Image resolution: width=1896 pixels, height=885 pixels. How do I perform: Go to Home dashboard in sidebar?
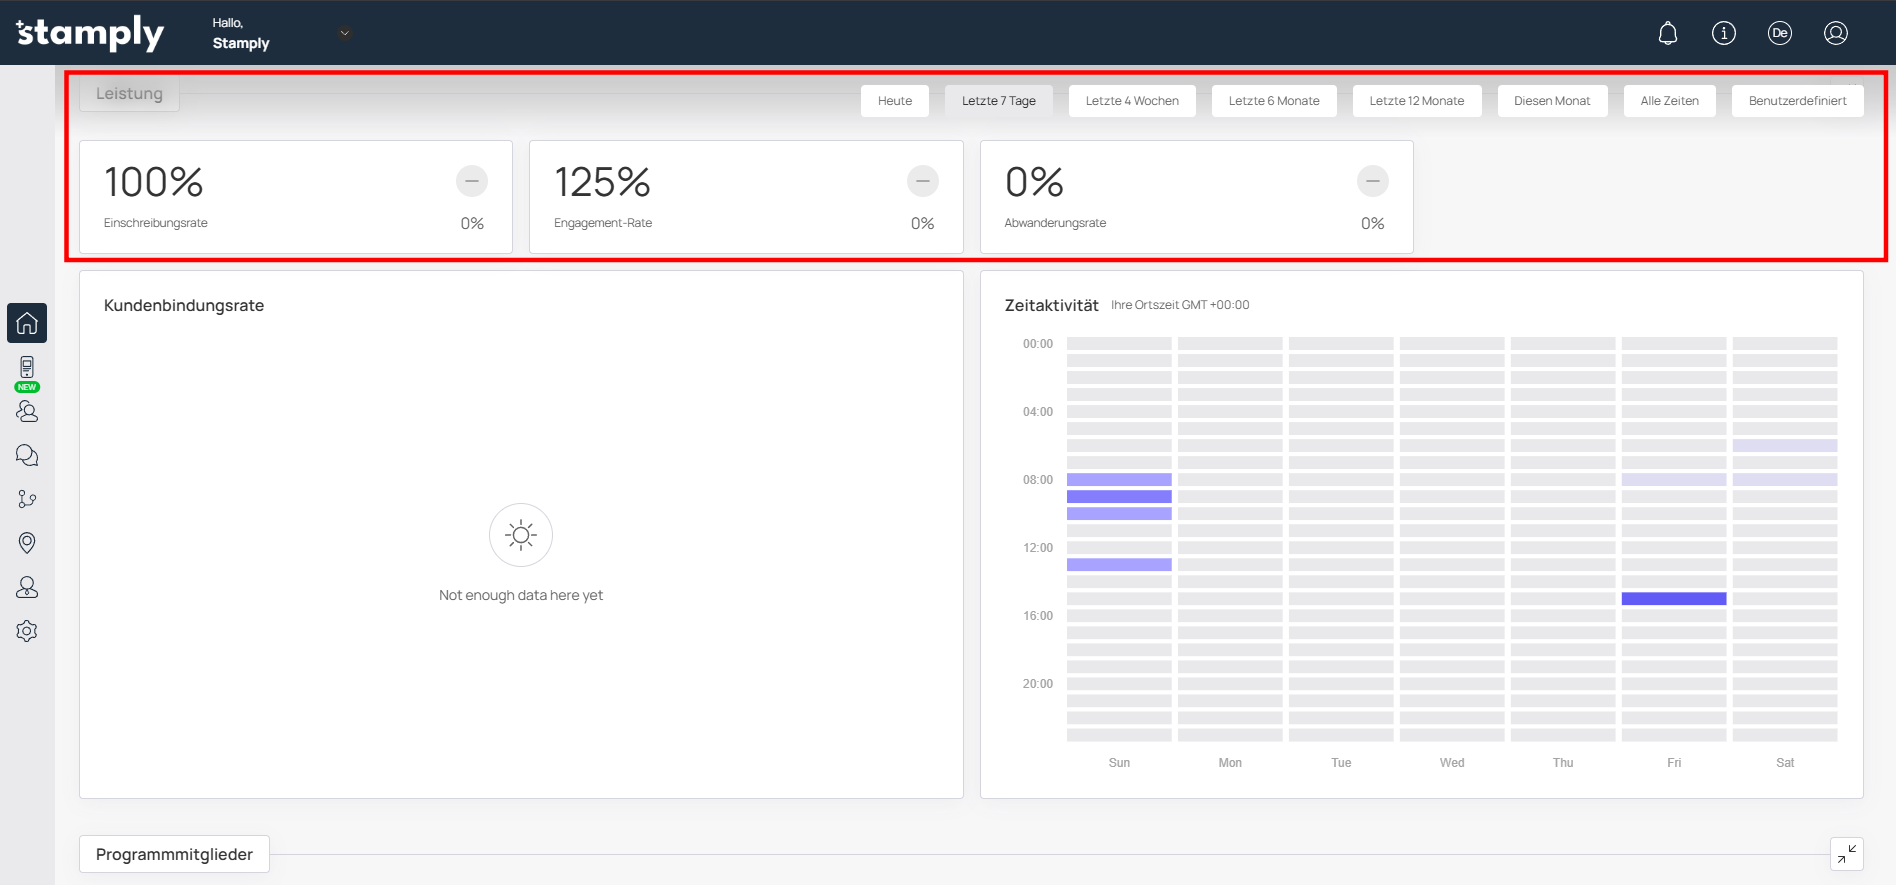pos(27,323)
